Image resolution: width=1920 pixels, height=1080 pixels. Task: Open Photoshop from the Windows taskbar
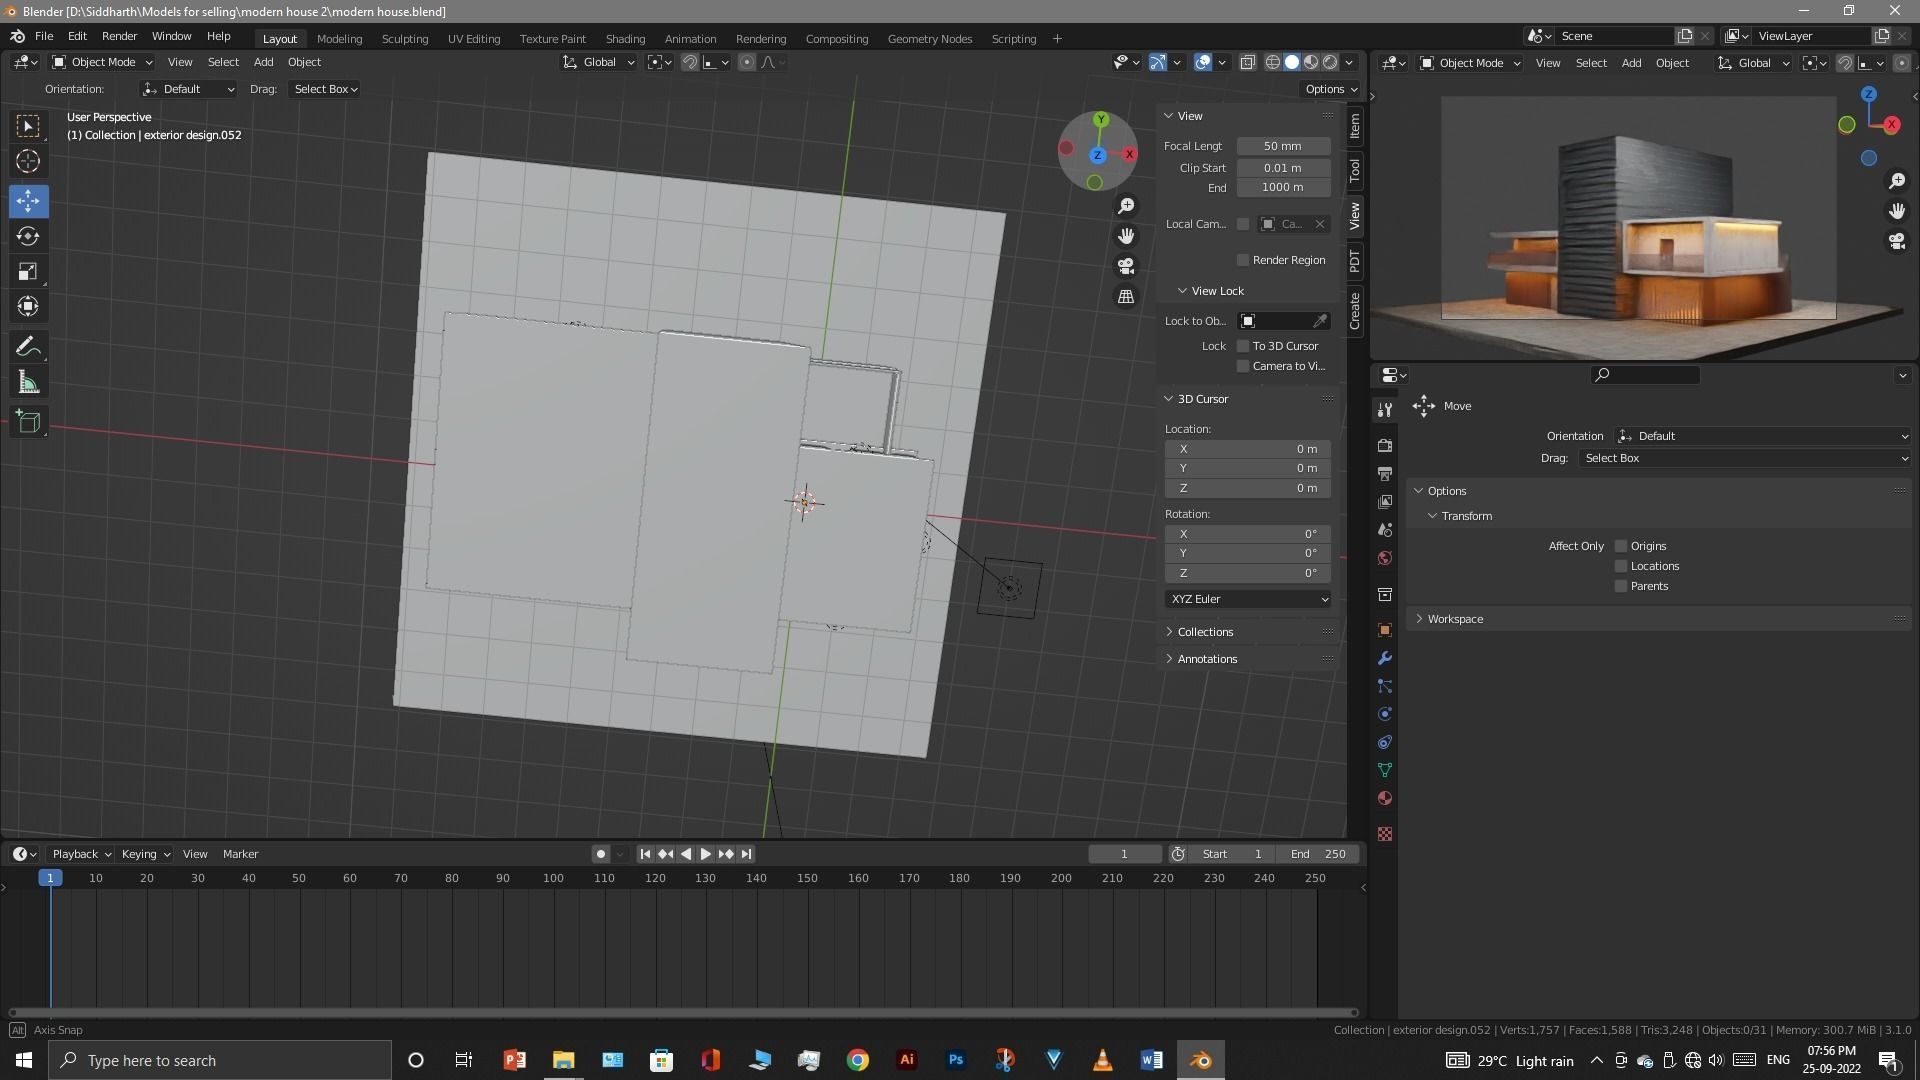click(x=956, y=1060)
